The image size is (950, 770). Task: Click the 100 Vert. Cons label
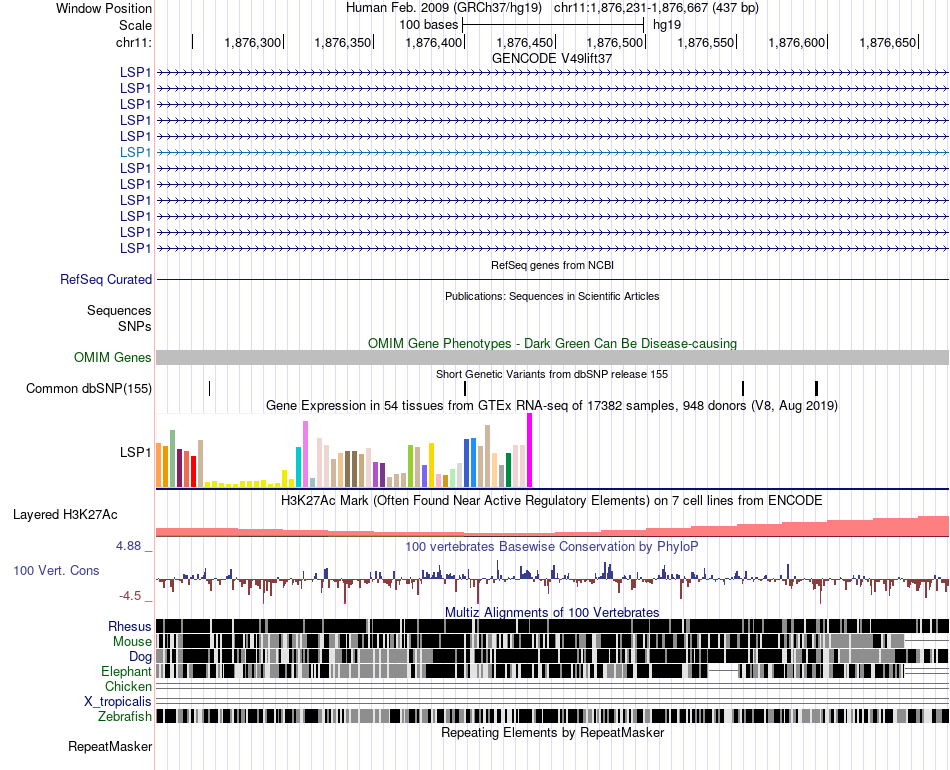coord(56,570)
